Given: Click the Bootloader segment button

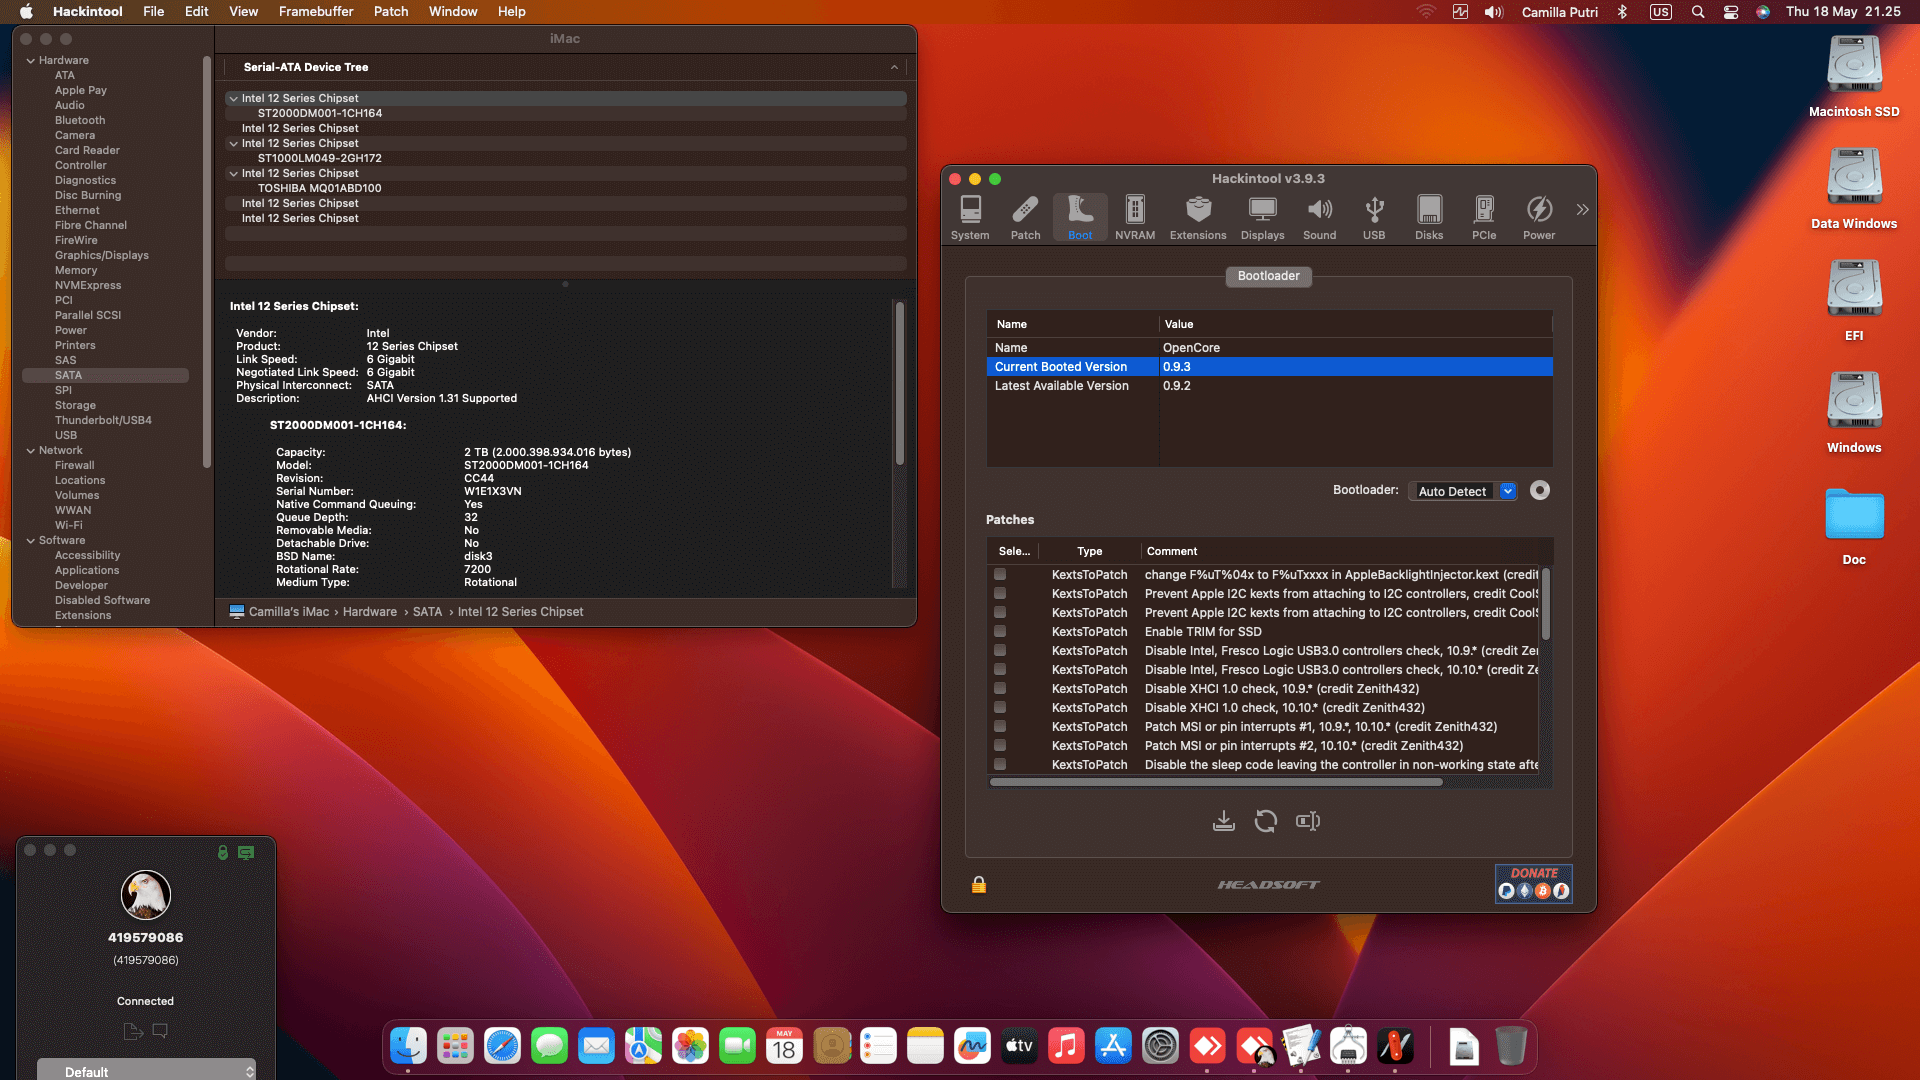Looking at the screenshot, I should pos(1268,276).
